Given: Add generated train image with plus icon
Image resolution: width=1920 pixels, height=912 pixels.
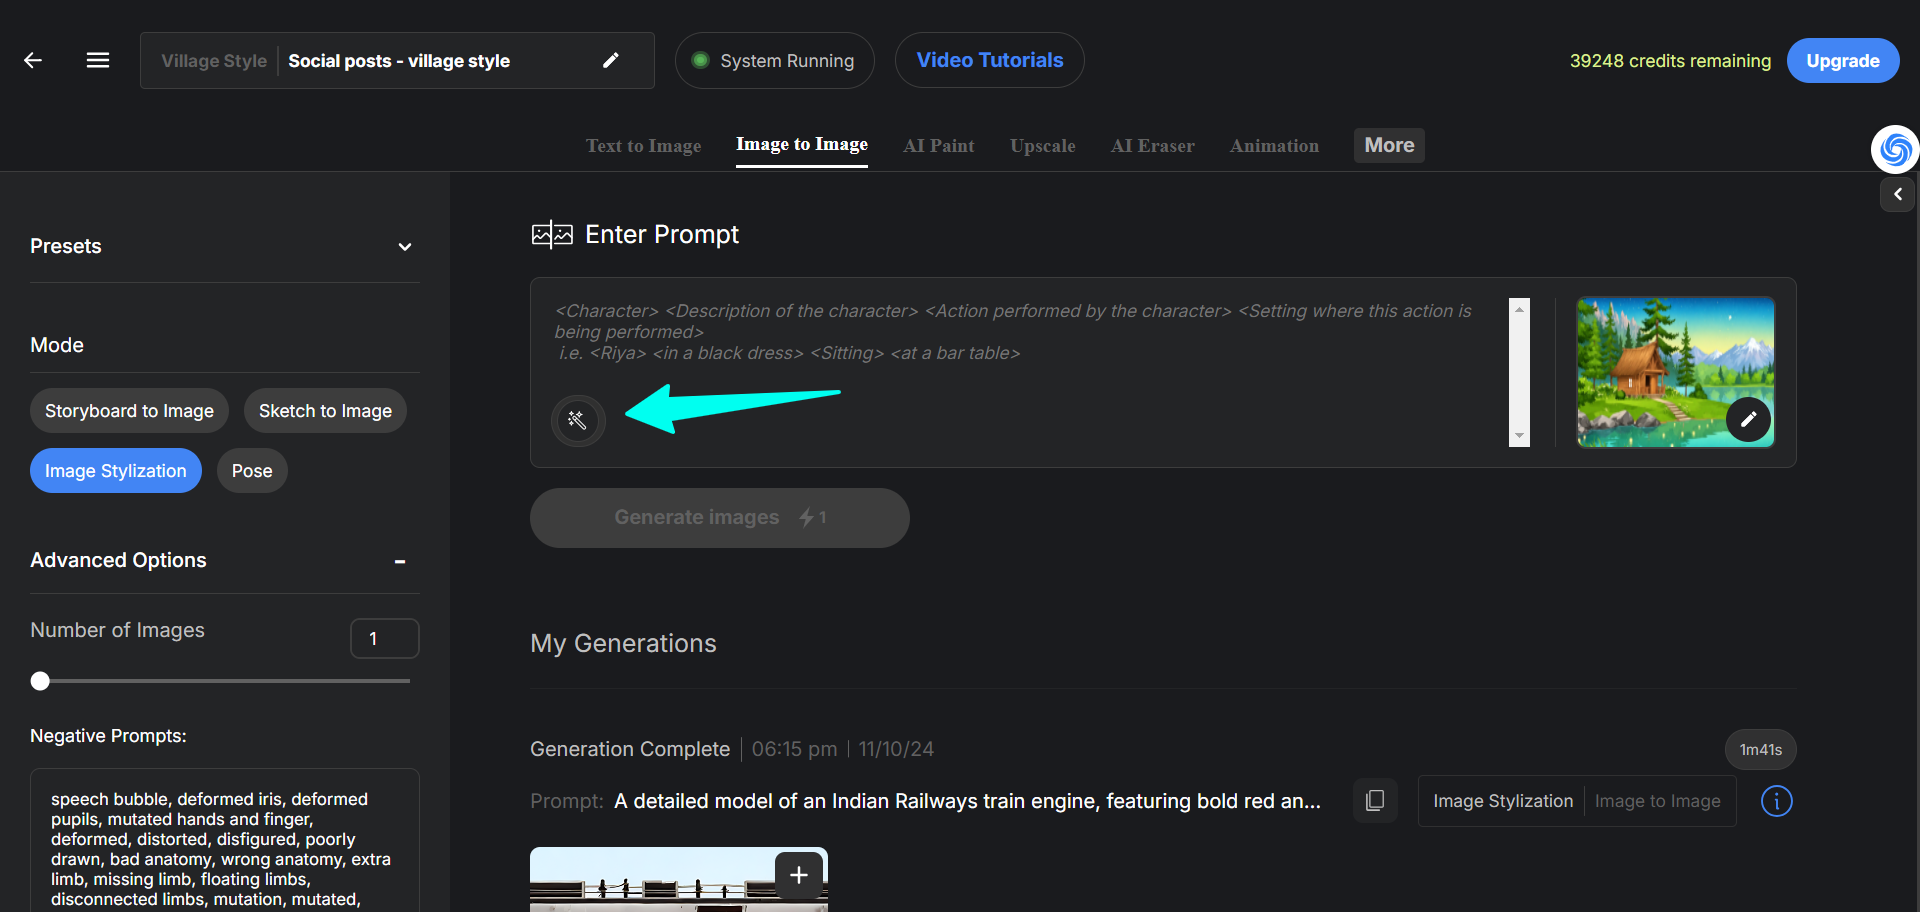Looking at the screenshot, I should coord(799,875).
